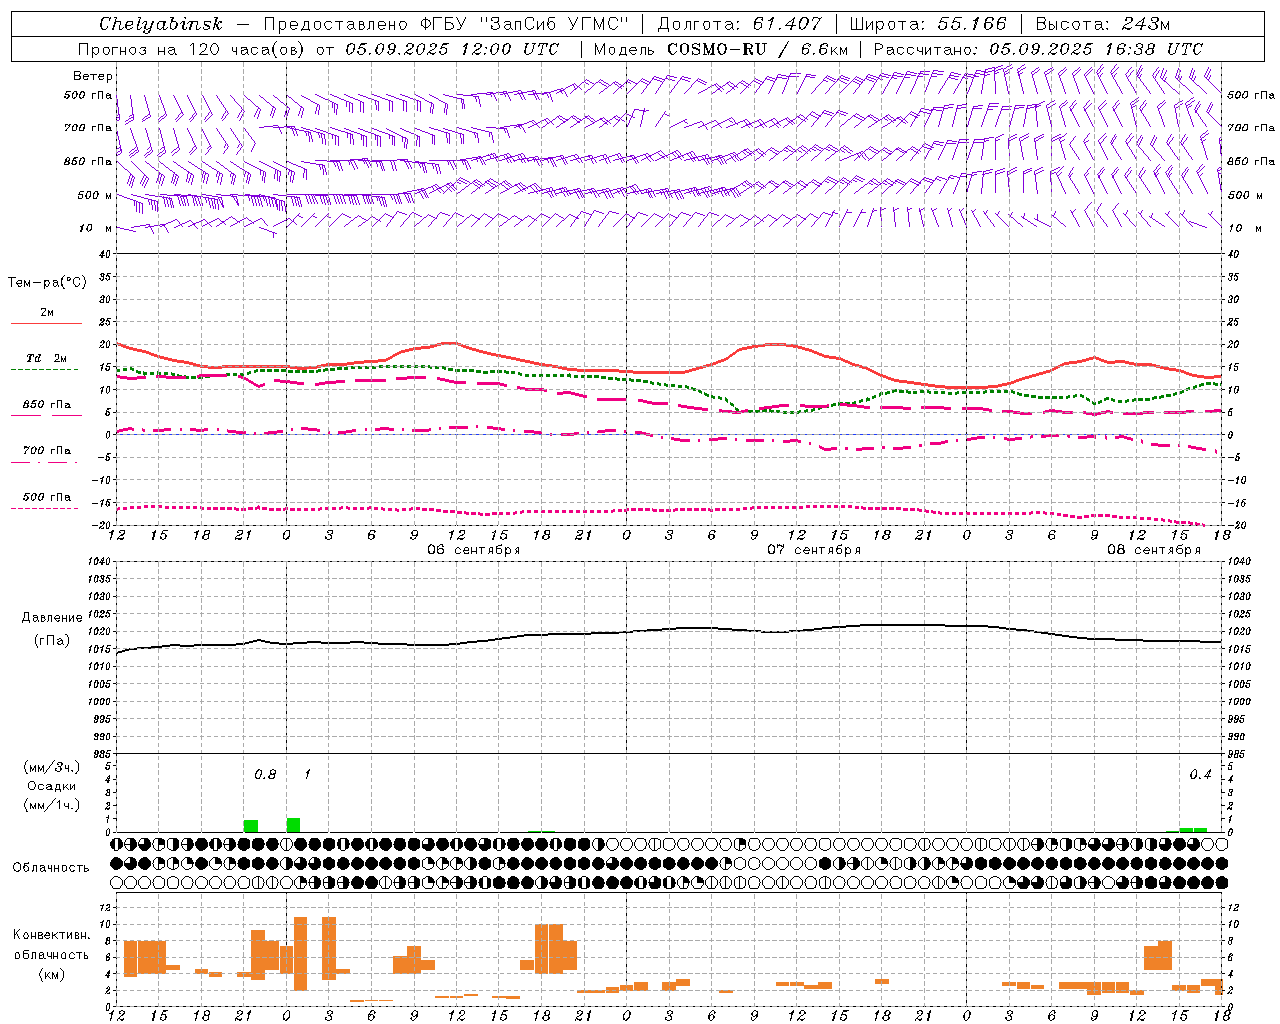Click the '08 сентября' date label
1280x1024 pixels.
pyautogui.click(x=1154, y=550)
